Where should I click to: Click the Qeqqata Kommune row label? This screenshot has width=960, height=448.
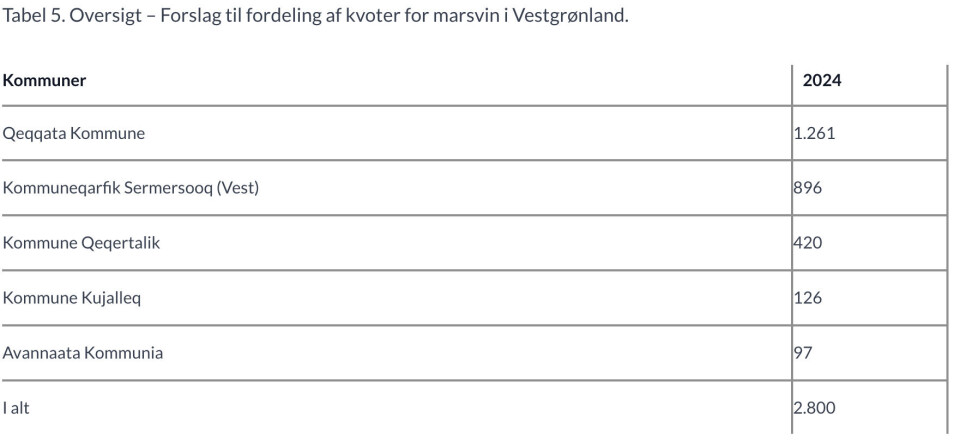[73, 133]
